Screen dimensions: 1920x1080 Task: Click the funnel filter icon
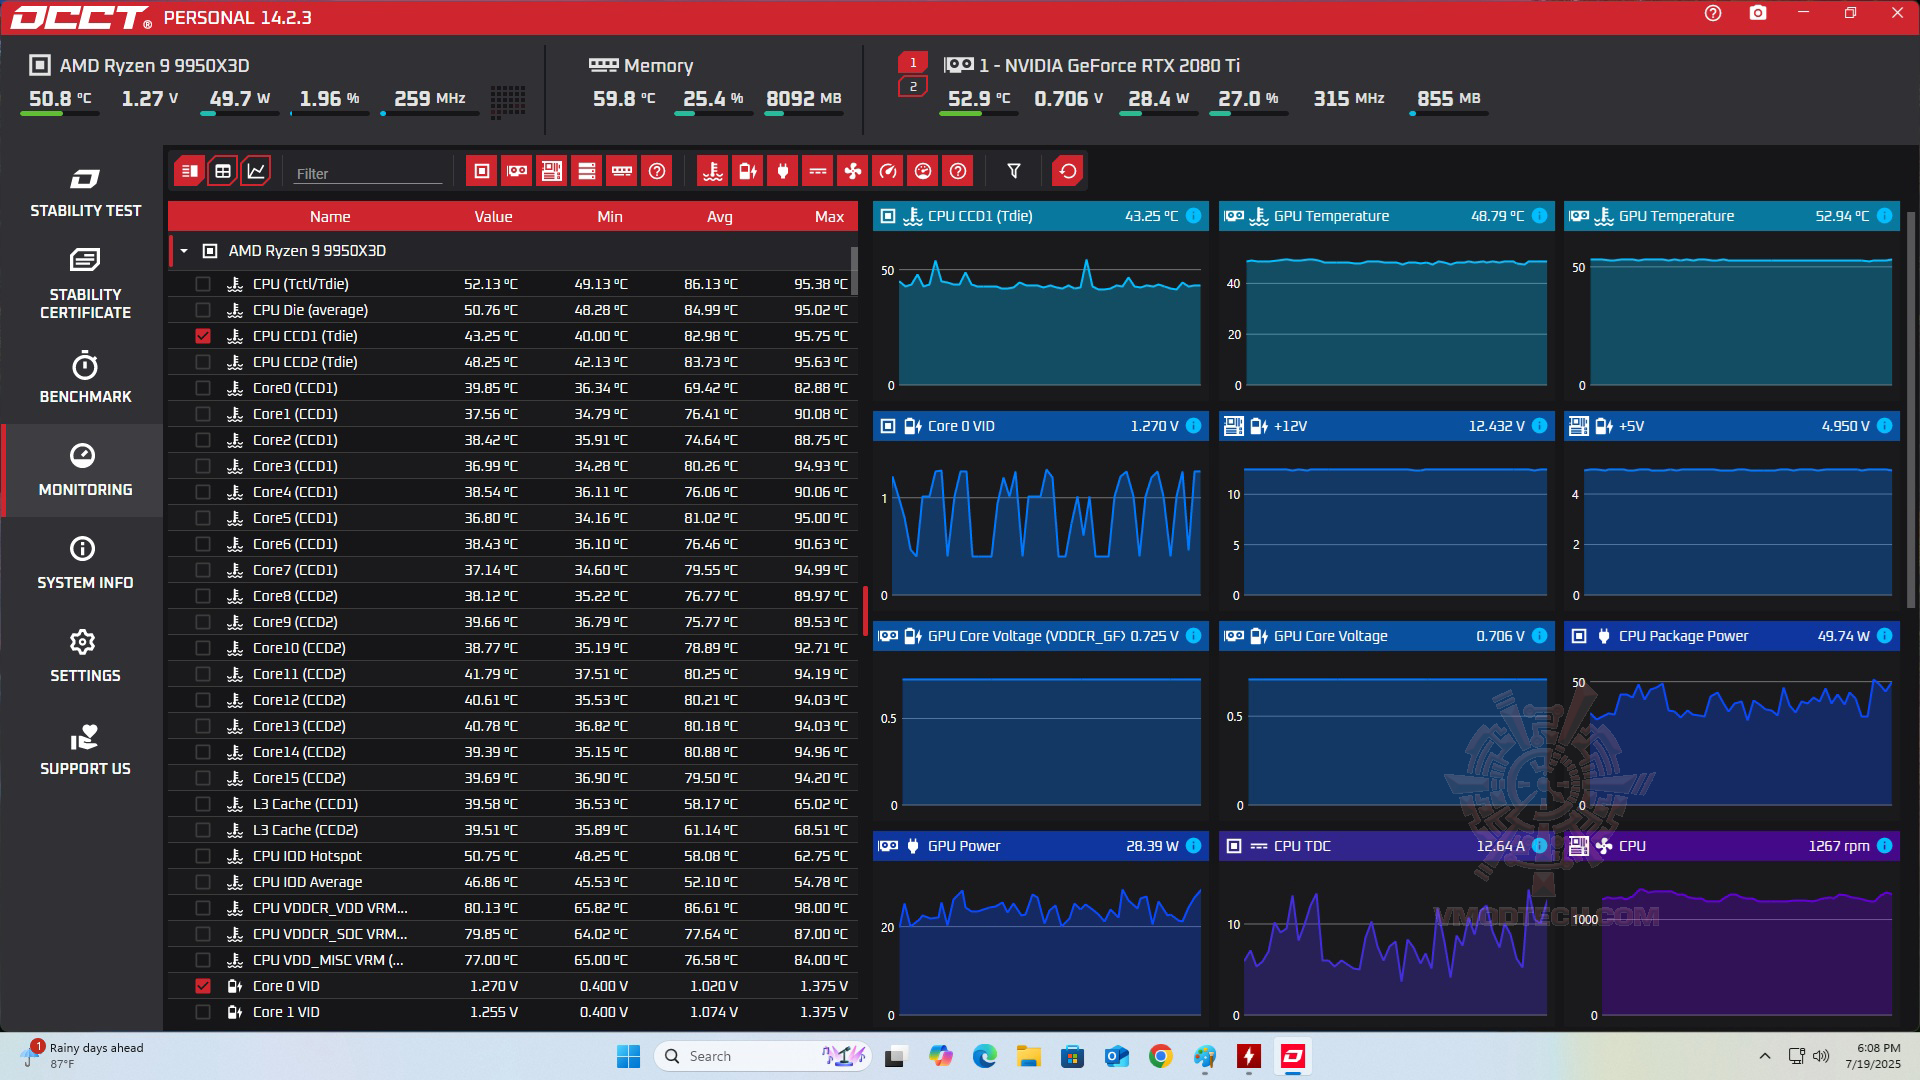click(1013, 171)
